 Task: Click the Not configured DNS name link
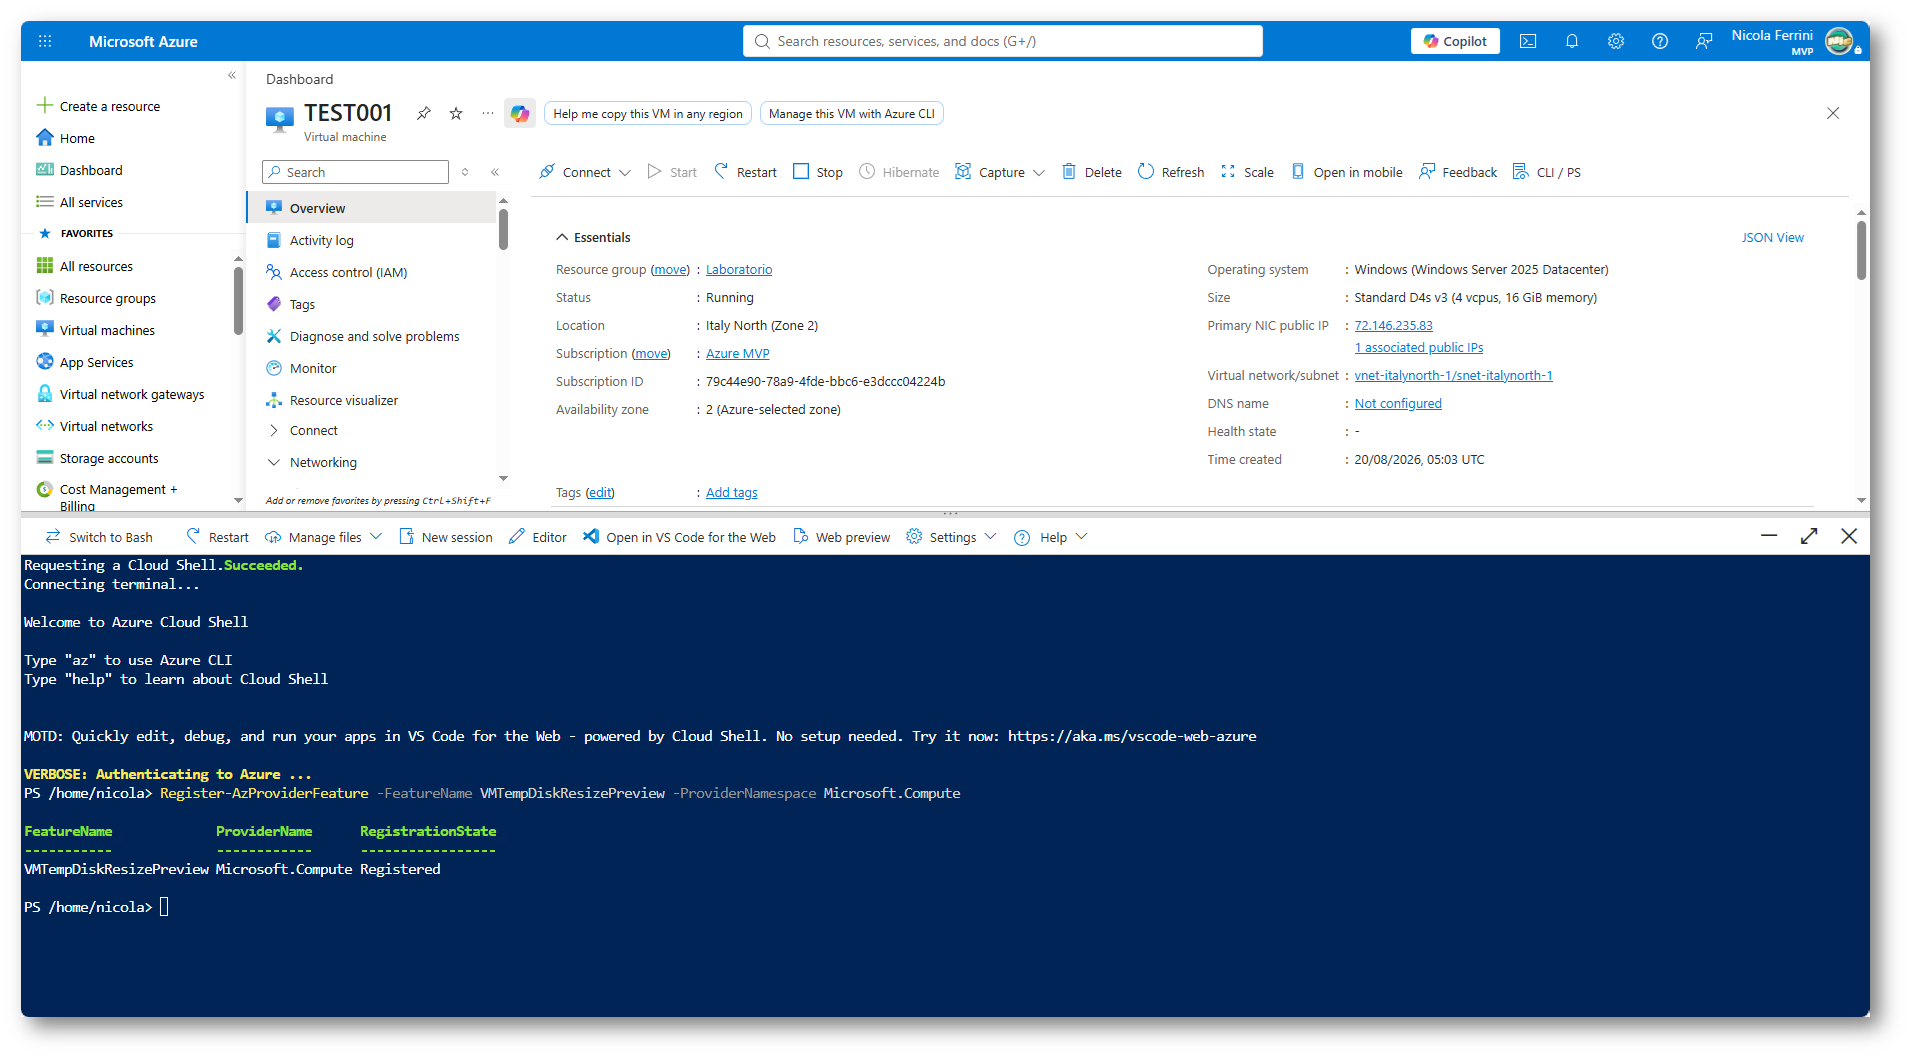click(1398, 403)
